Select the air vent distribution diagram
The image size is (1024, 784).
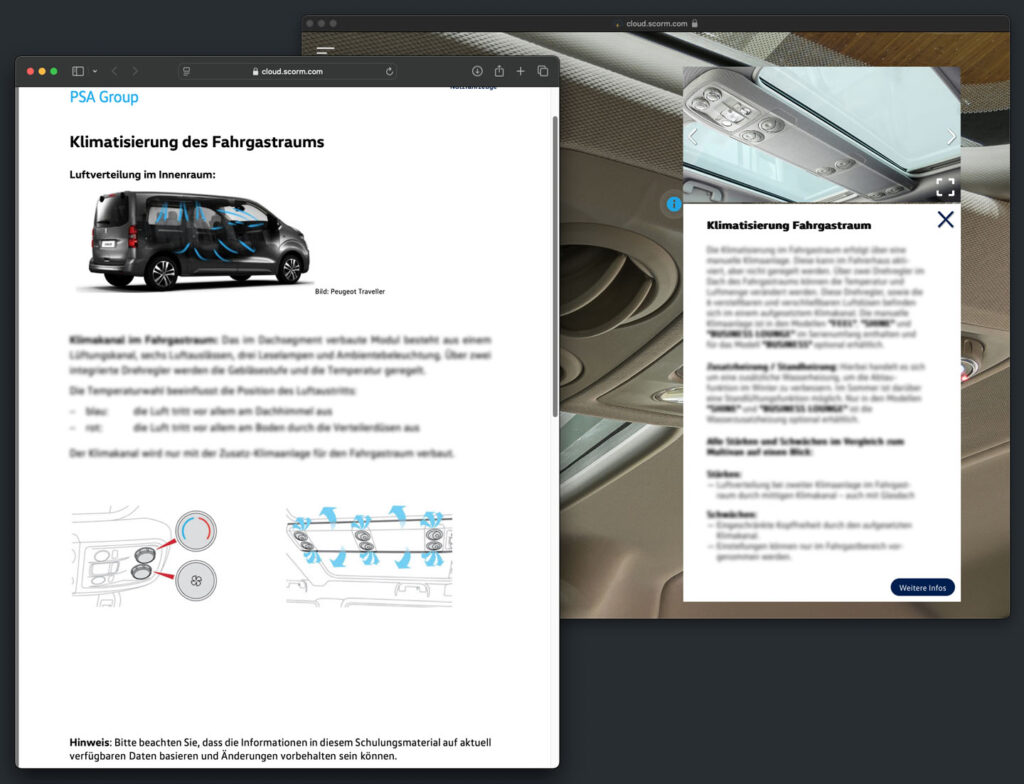coord(369,556)
